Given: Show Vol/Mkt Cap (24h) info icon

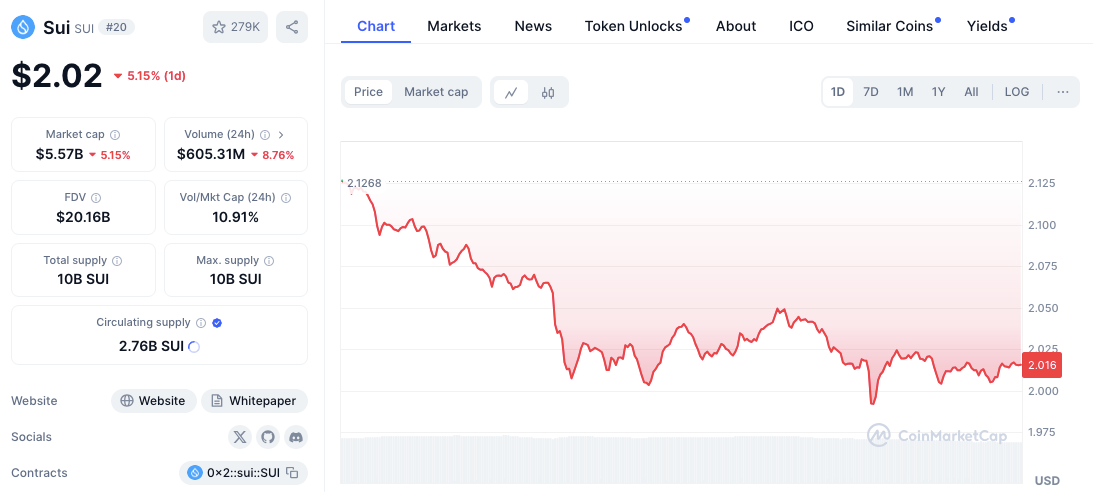Looking at the screenshot, I should click(x=286, y=198).
